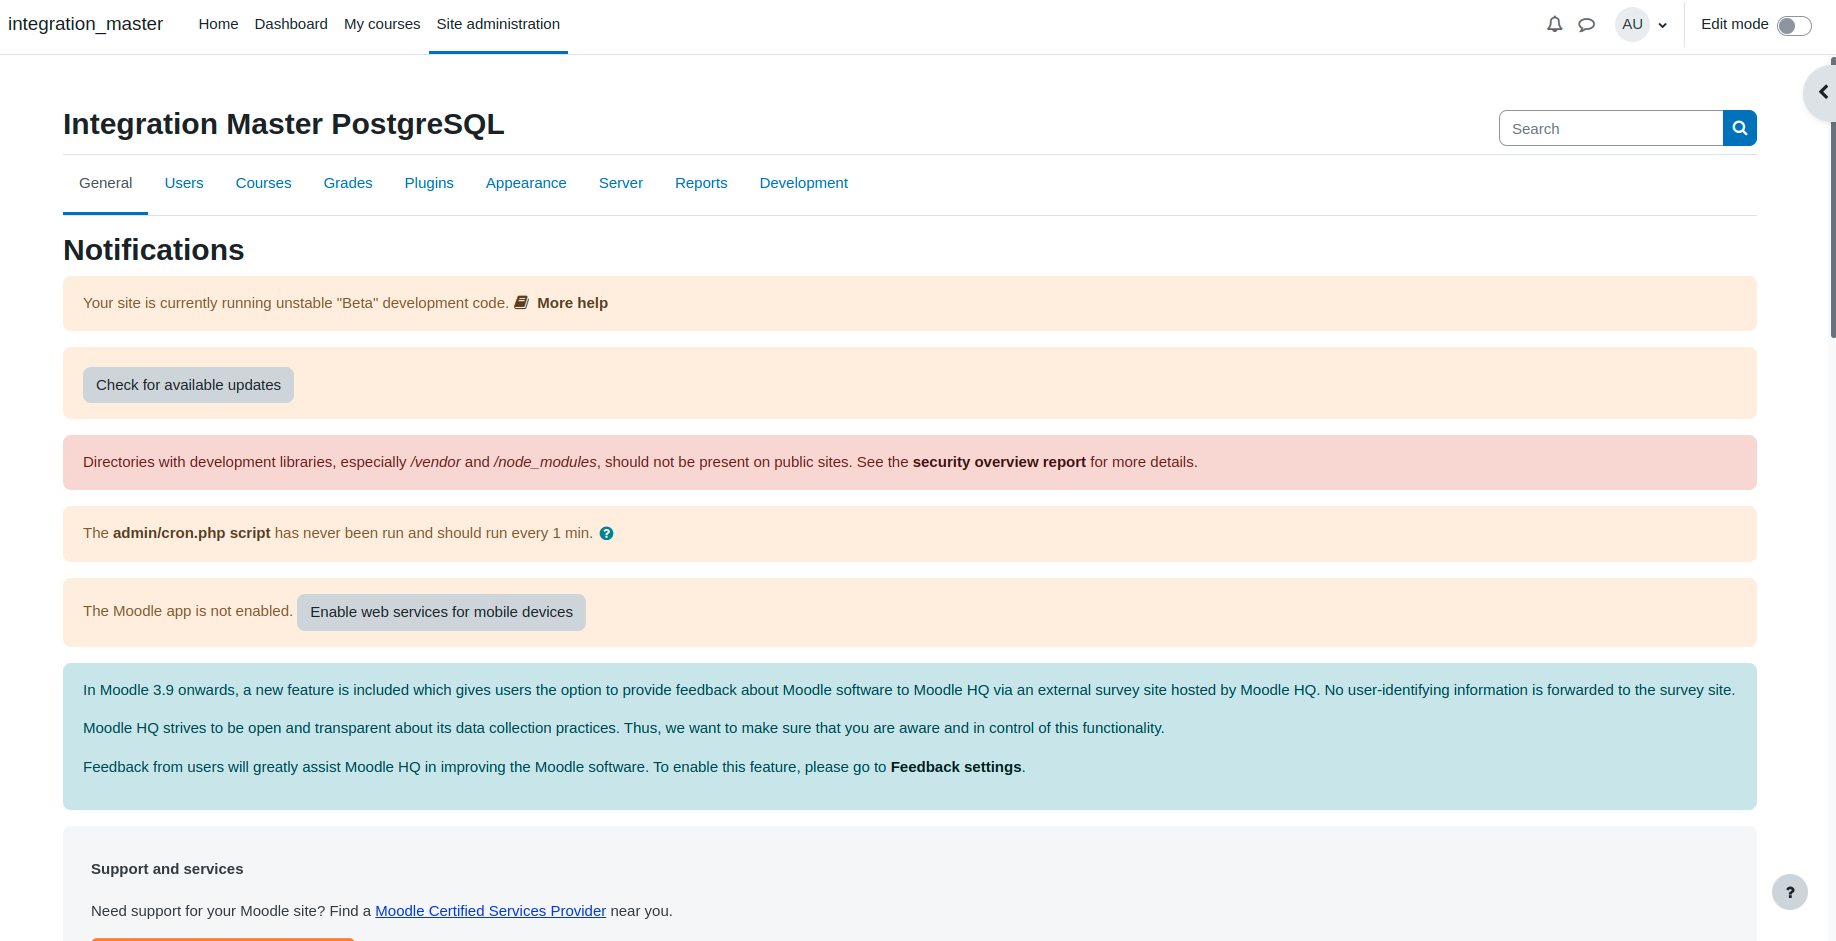
Task: Select Site administration in top navigation
Action: (x=498, y=24)
